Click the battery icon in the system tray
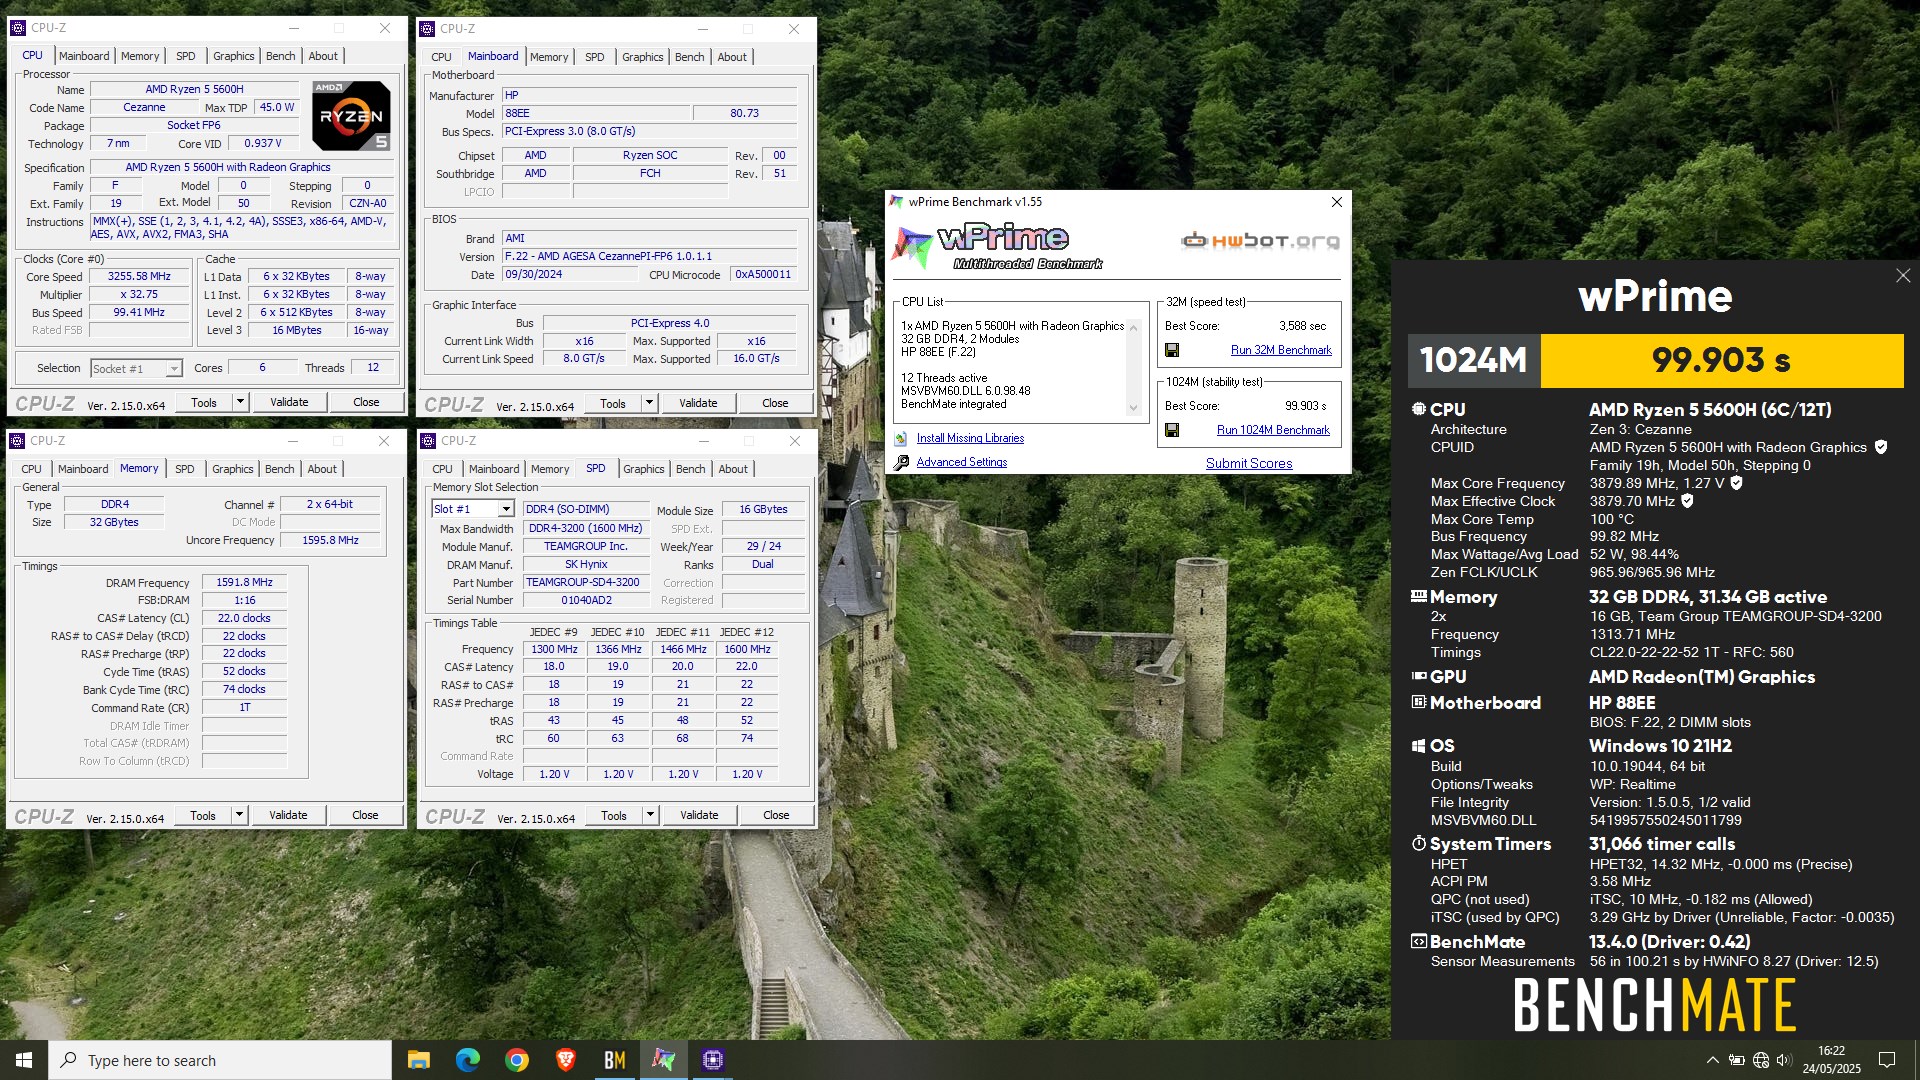1920x1080 pixels. (x=1737, y=1060)
